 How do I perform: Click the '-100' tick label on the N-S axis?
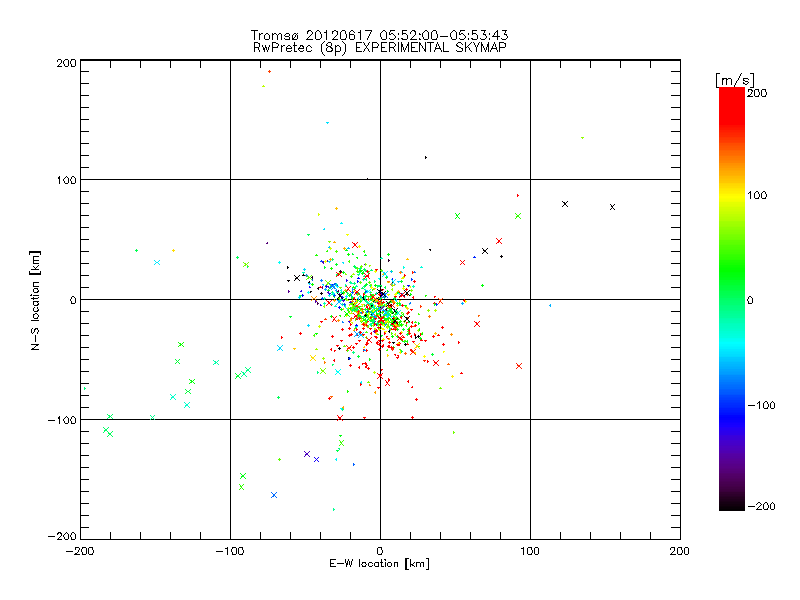click(x=62, y=420)
